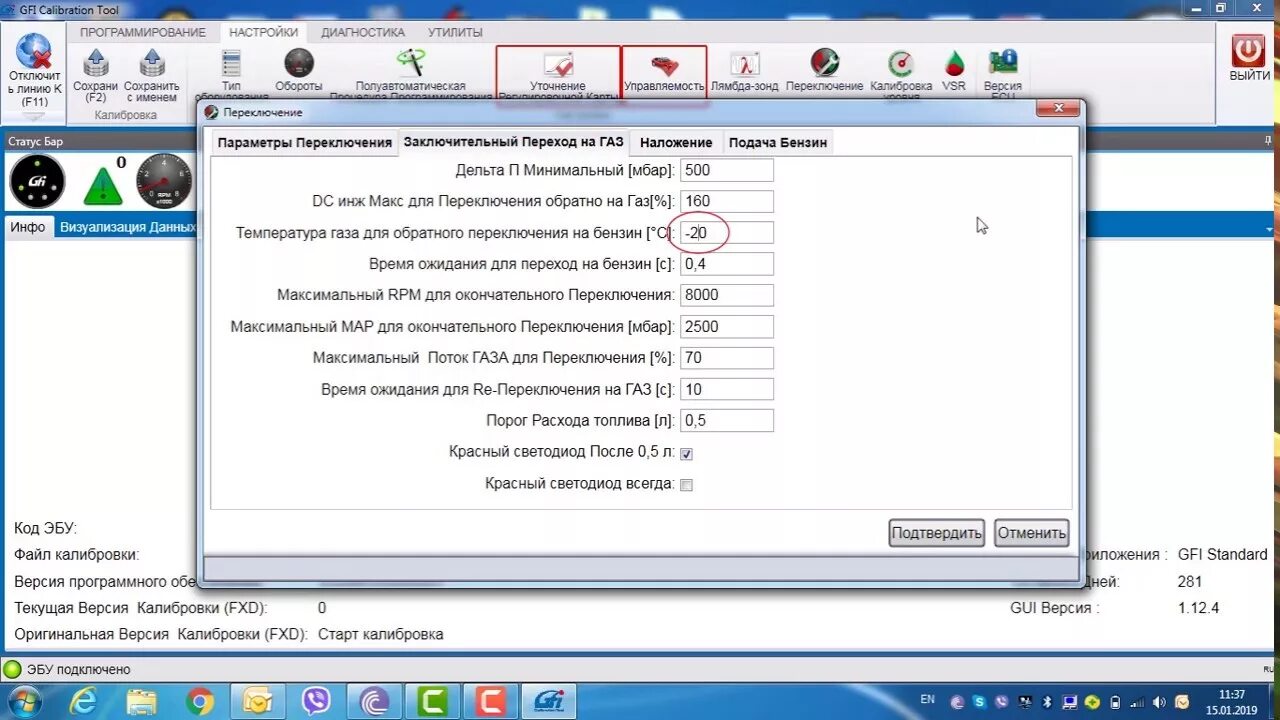Open the Визуализация Данных tab
This screenshot has width=1280, height=720.
click(x=127, y=227)
